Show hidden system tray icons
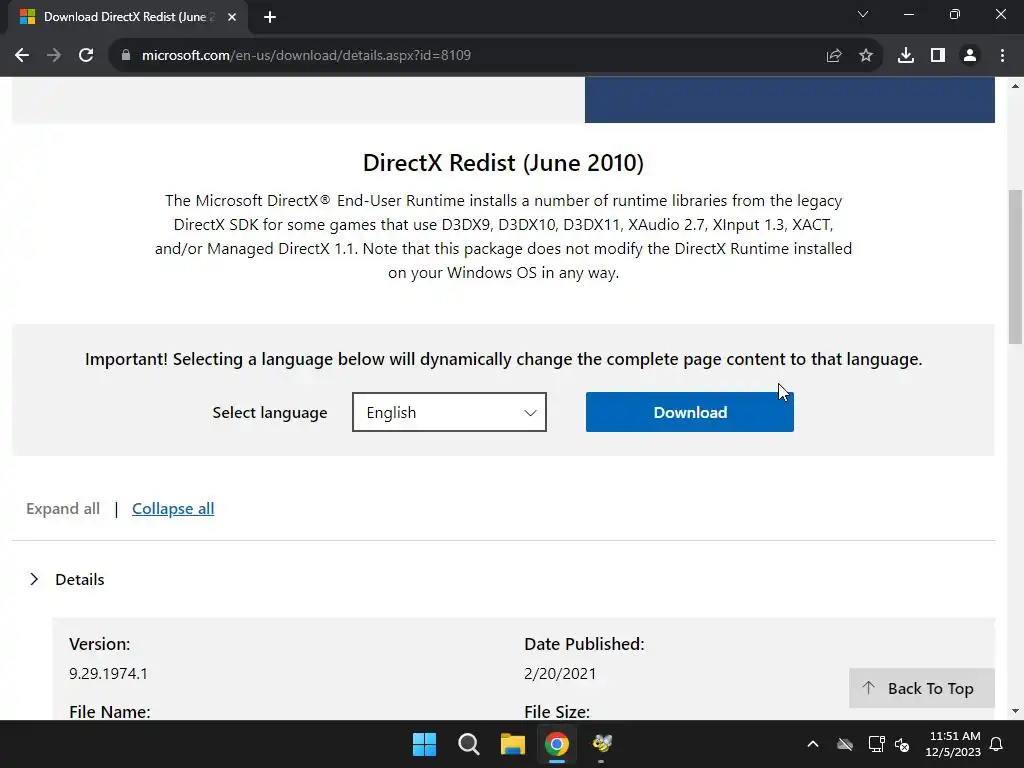Screen dimensions: 1024x768 813,744
